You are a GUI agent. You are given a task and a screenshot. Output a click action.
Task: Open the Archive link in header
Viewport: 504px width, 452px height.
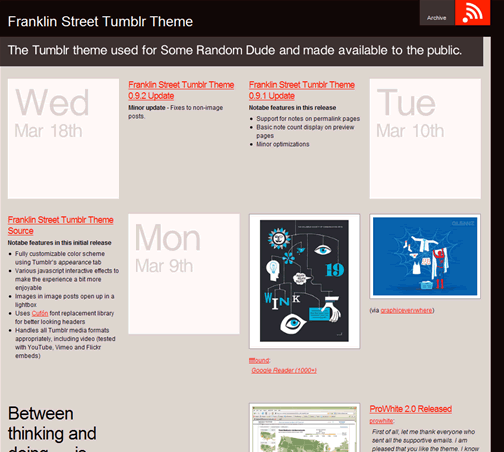coord(436,18)
